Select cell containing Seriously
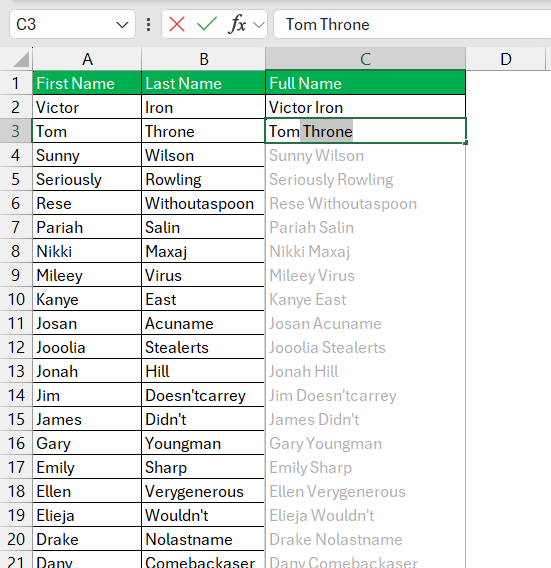The width and height of the screenshot is (551, 568). (x=87, y=179)
